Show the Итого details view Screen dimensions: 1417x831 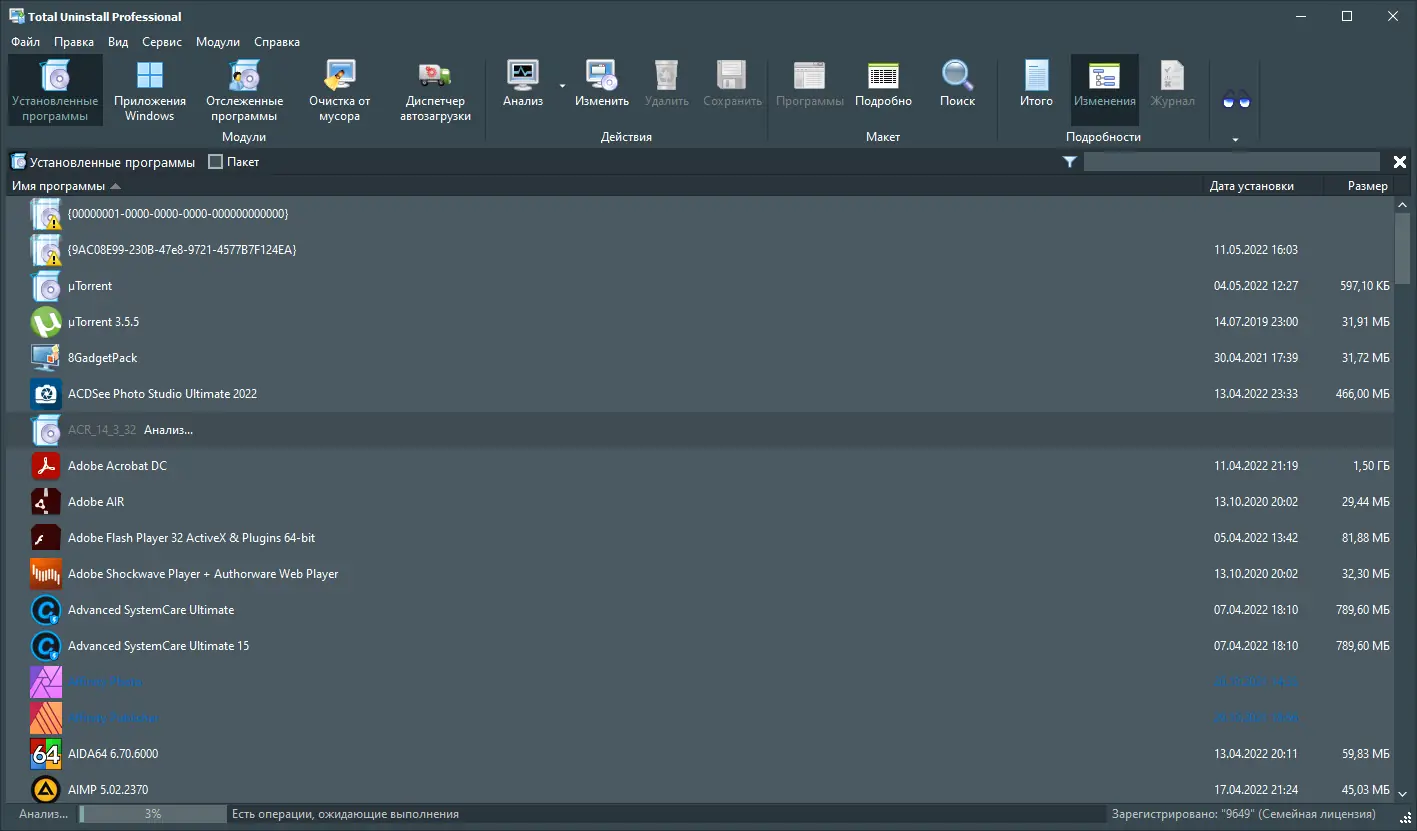pos(1036,84)
